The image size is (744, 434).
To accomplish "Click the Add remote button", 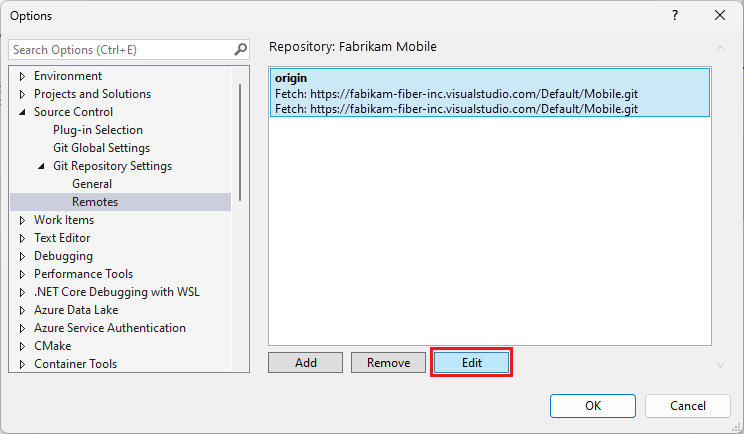I will pos(305,363).
